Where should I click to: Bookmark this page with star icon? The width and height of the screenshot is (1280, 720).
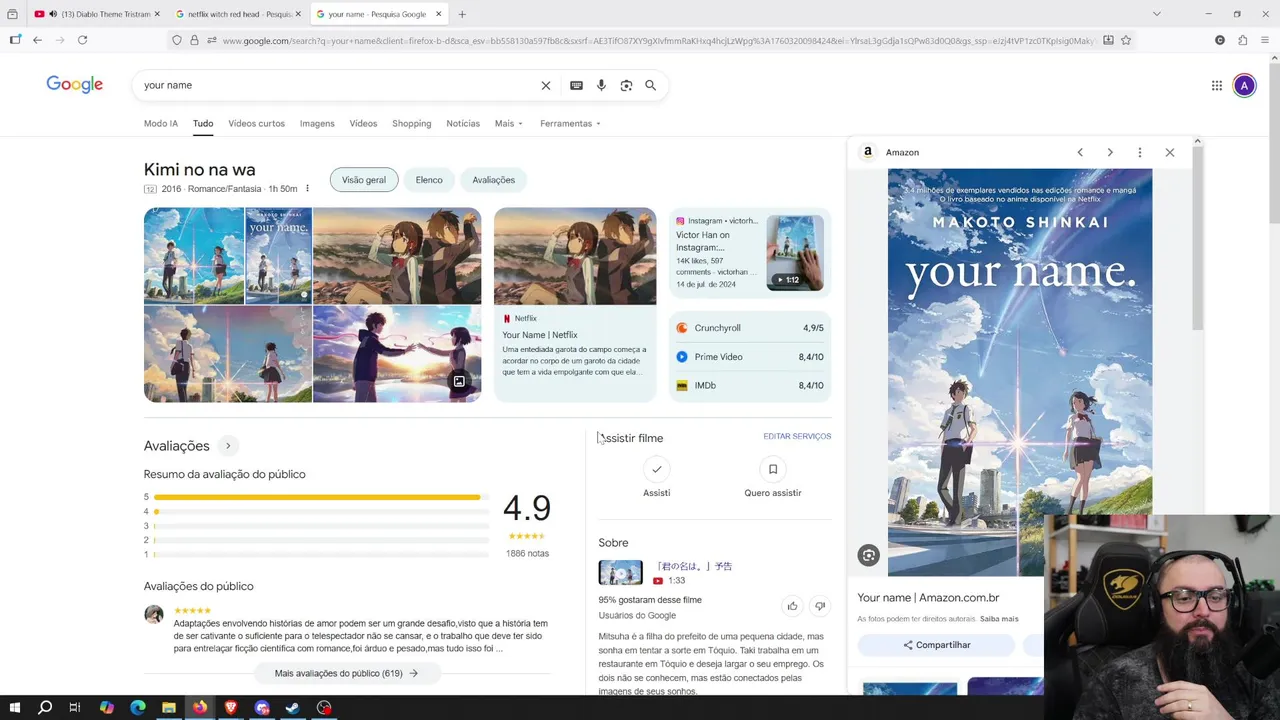(x=1126, y=40)
